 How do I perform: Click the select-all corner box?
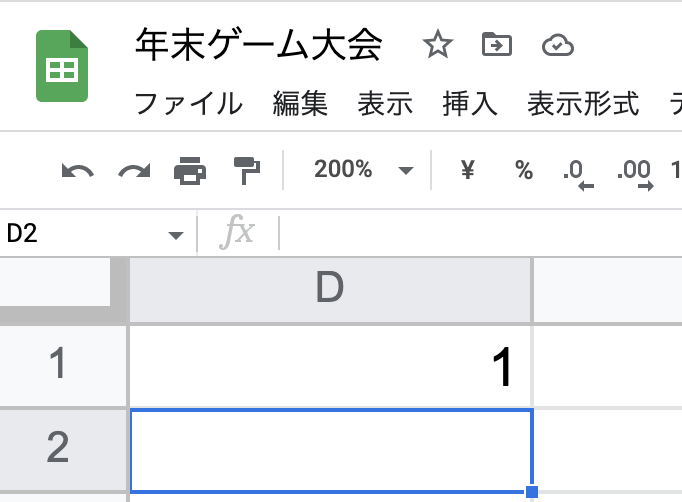click(55, 282)
